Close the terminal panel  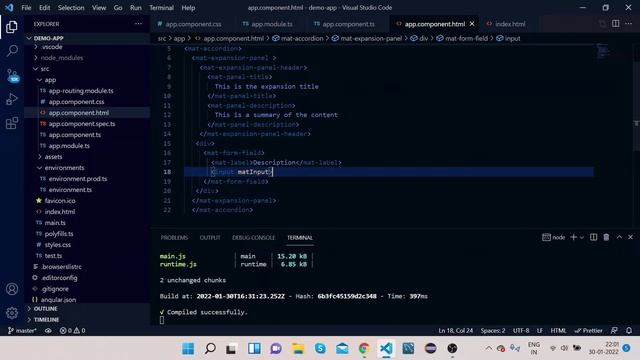click(630, 237)
